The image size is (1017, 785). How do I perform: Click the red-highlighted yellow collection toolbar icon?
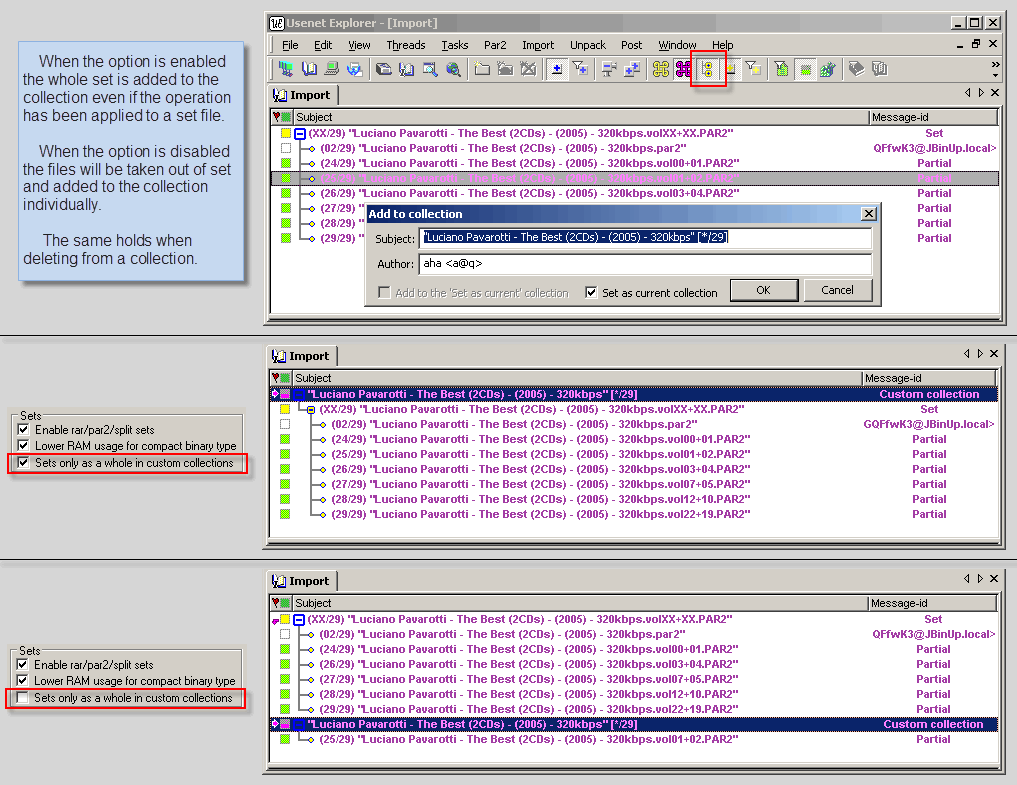point(709,69)
